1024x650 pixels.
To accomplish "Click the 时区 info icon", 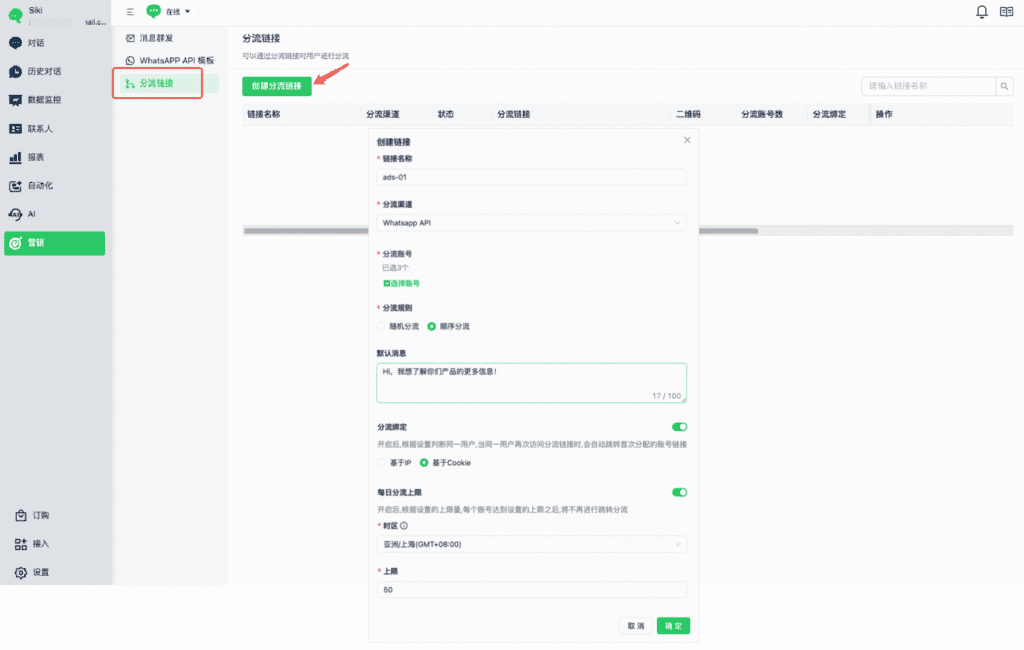I will 404,524.
